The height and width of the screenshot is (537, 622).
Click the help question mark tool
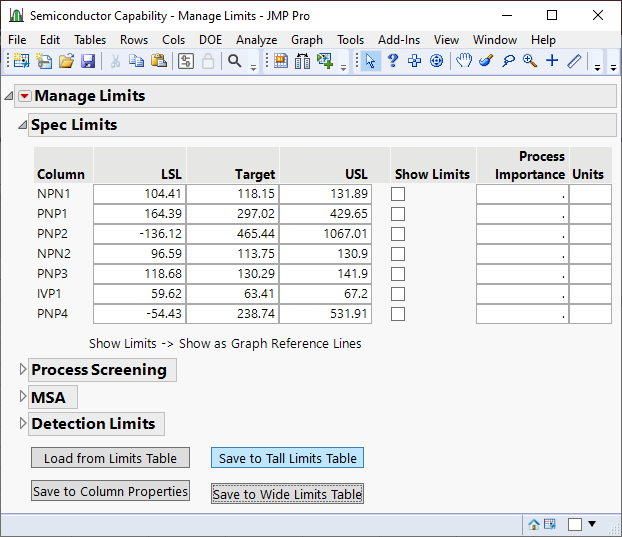[x=393, y=61]
